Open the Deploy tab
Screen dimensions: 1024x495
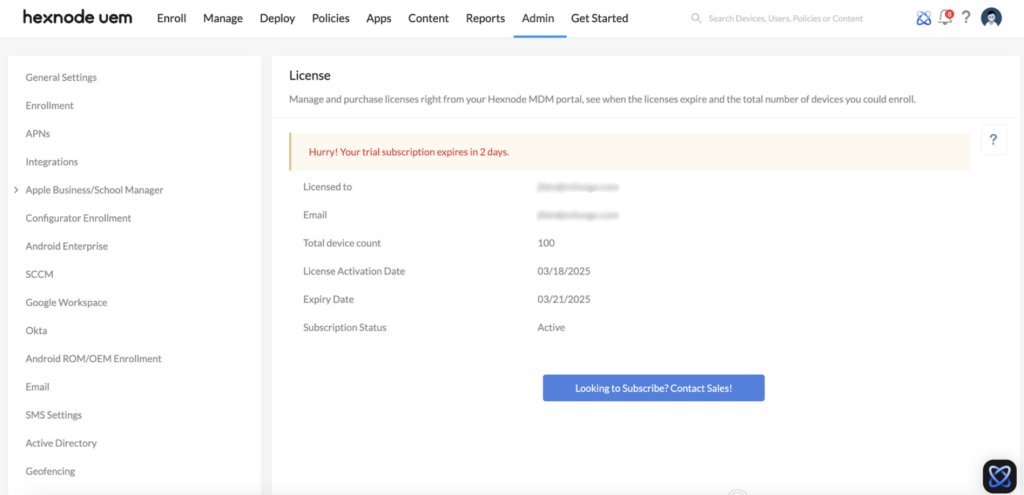pyautogui.click(x=278, y=18)
